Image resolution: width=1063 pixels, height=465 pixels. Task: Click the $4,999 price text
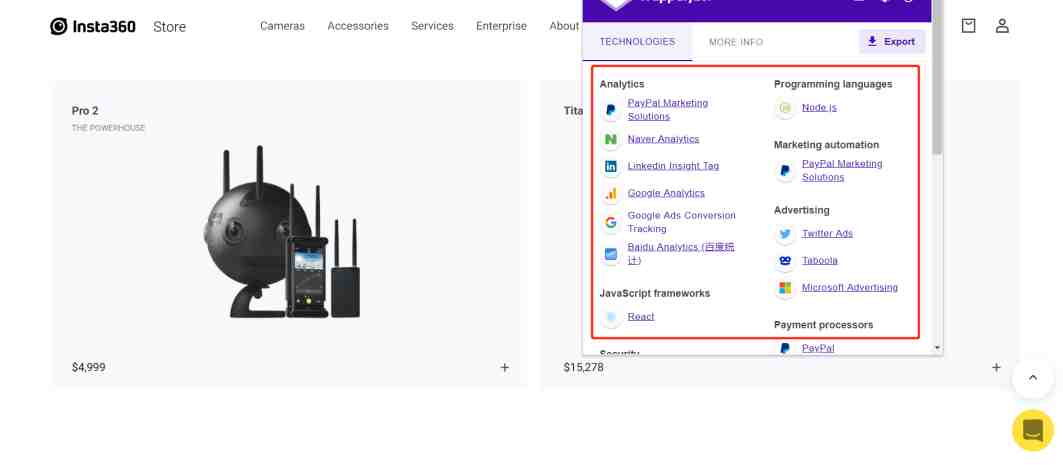(89, 367)
